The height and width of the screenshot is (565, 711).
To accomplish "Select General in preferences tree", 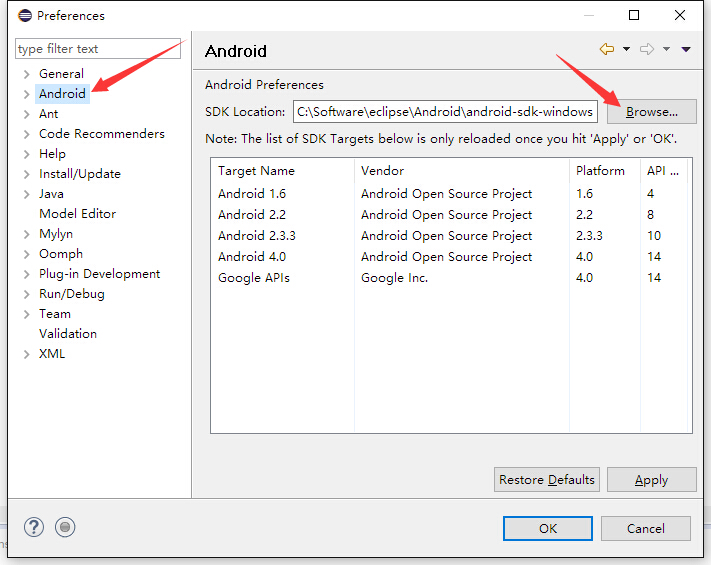I will 61,73.
